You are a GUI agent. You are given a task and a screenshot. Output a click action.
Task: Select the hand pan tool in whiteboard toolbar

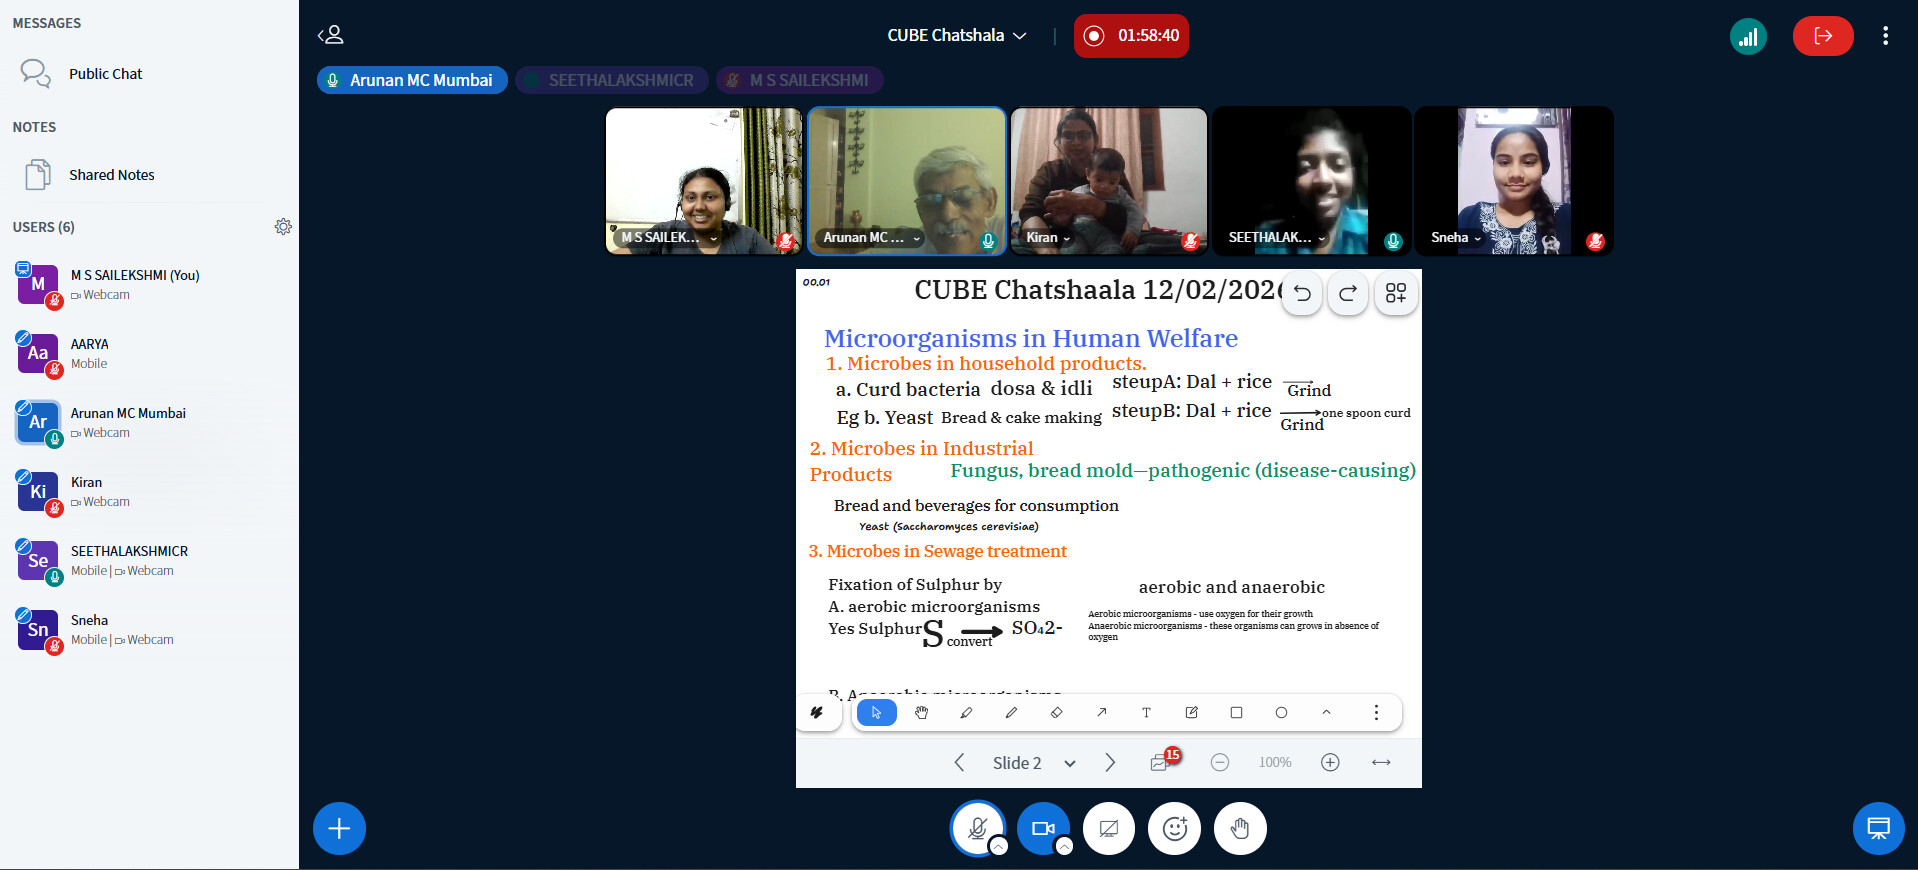coord(921,713)
